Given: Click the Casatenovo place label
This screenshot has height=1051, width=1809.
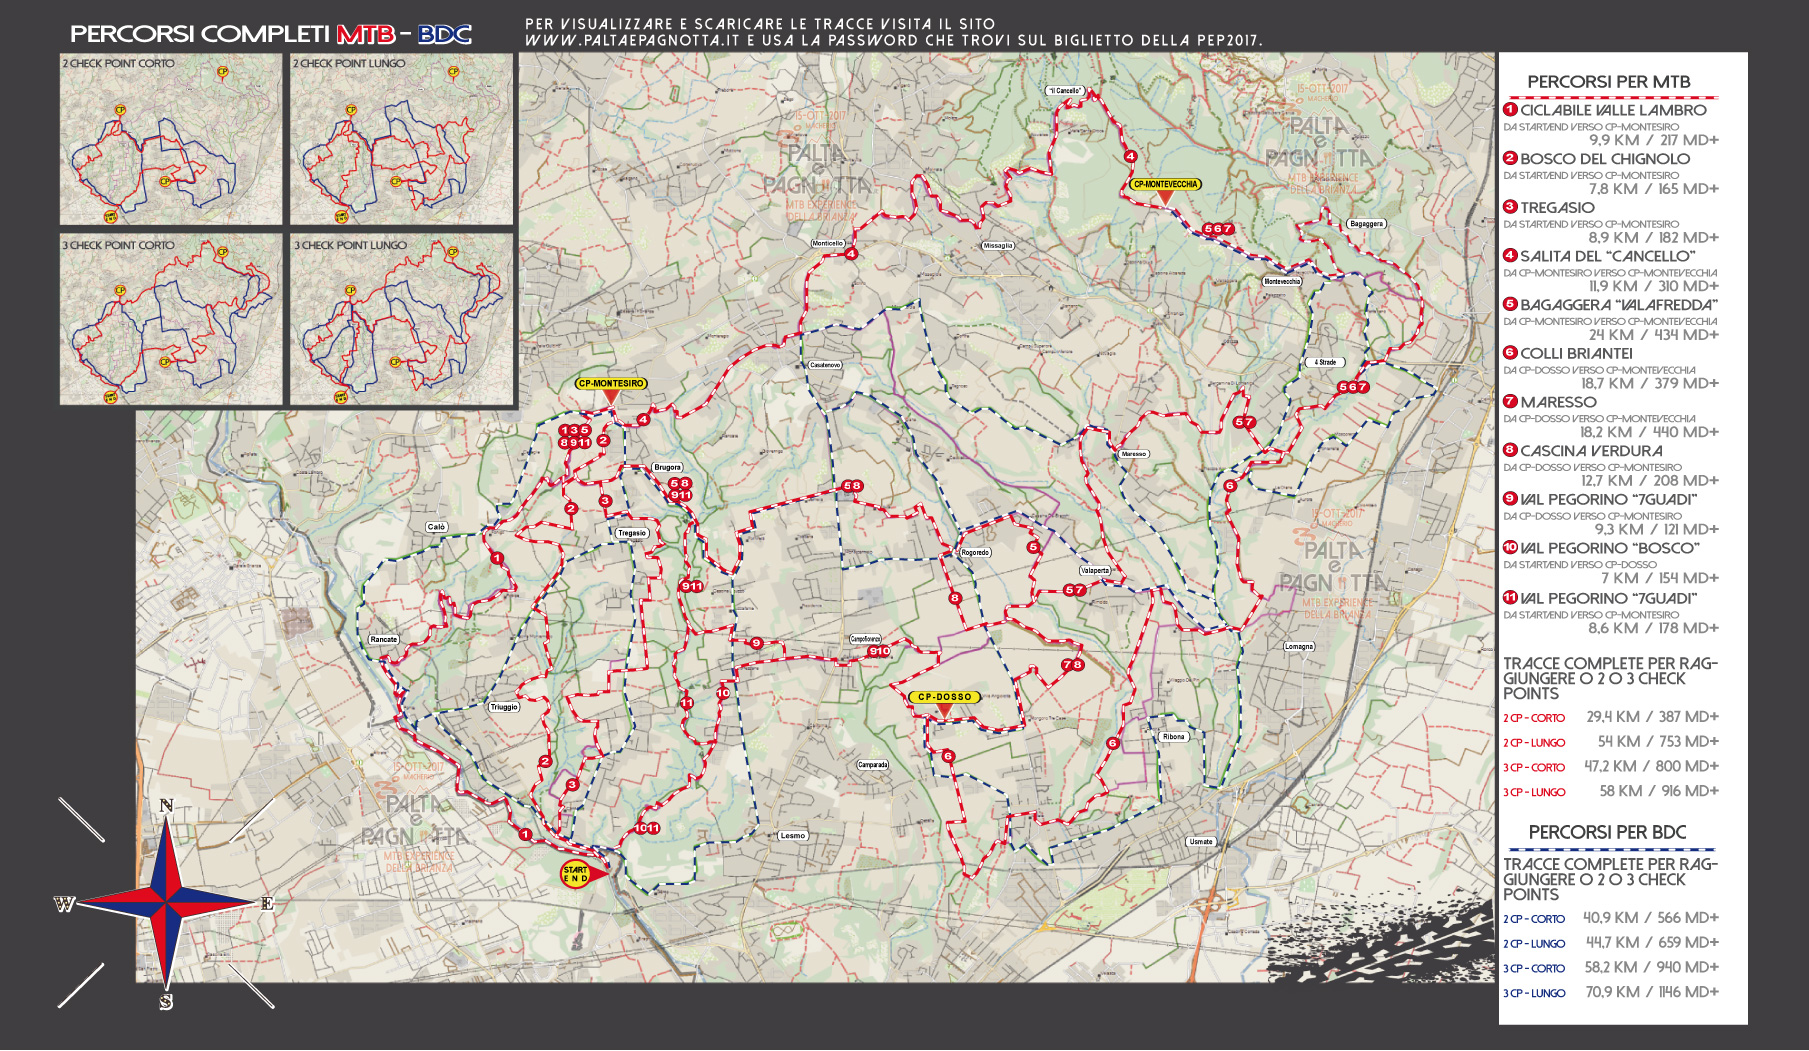Looking at the screenshot, I should [825, 365].
